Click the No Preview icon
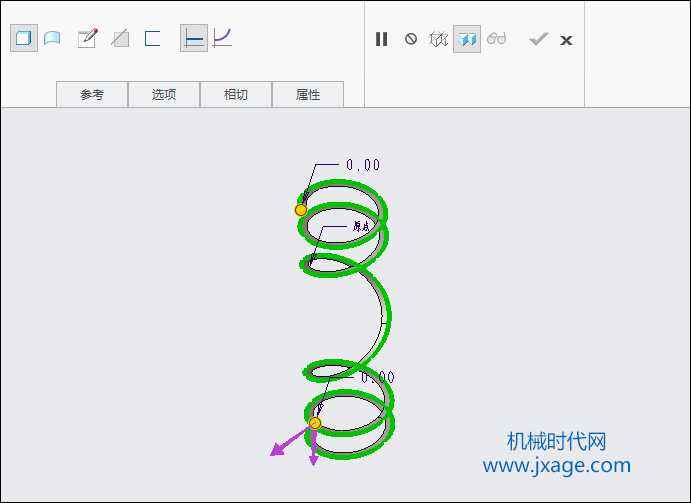Screen dimensions: 691x503 [411, 39]
